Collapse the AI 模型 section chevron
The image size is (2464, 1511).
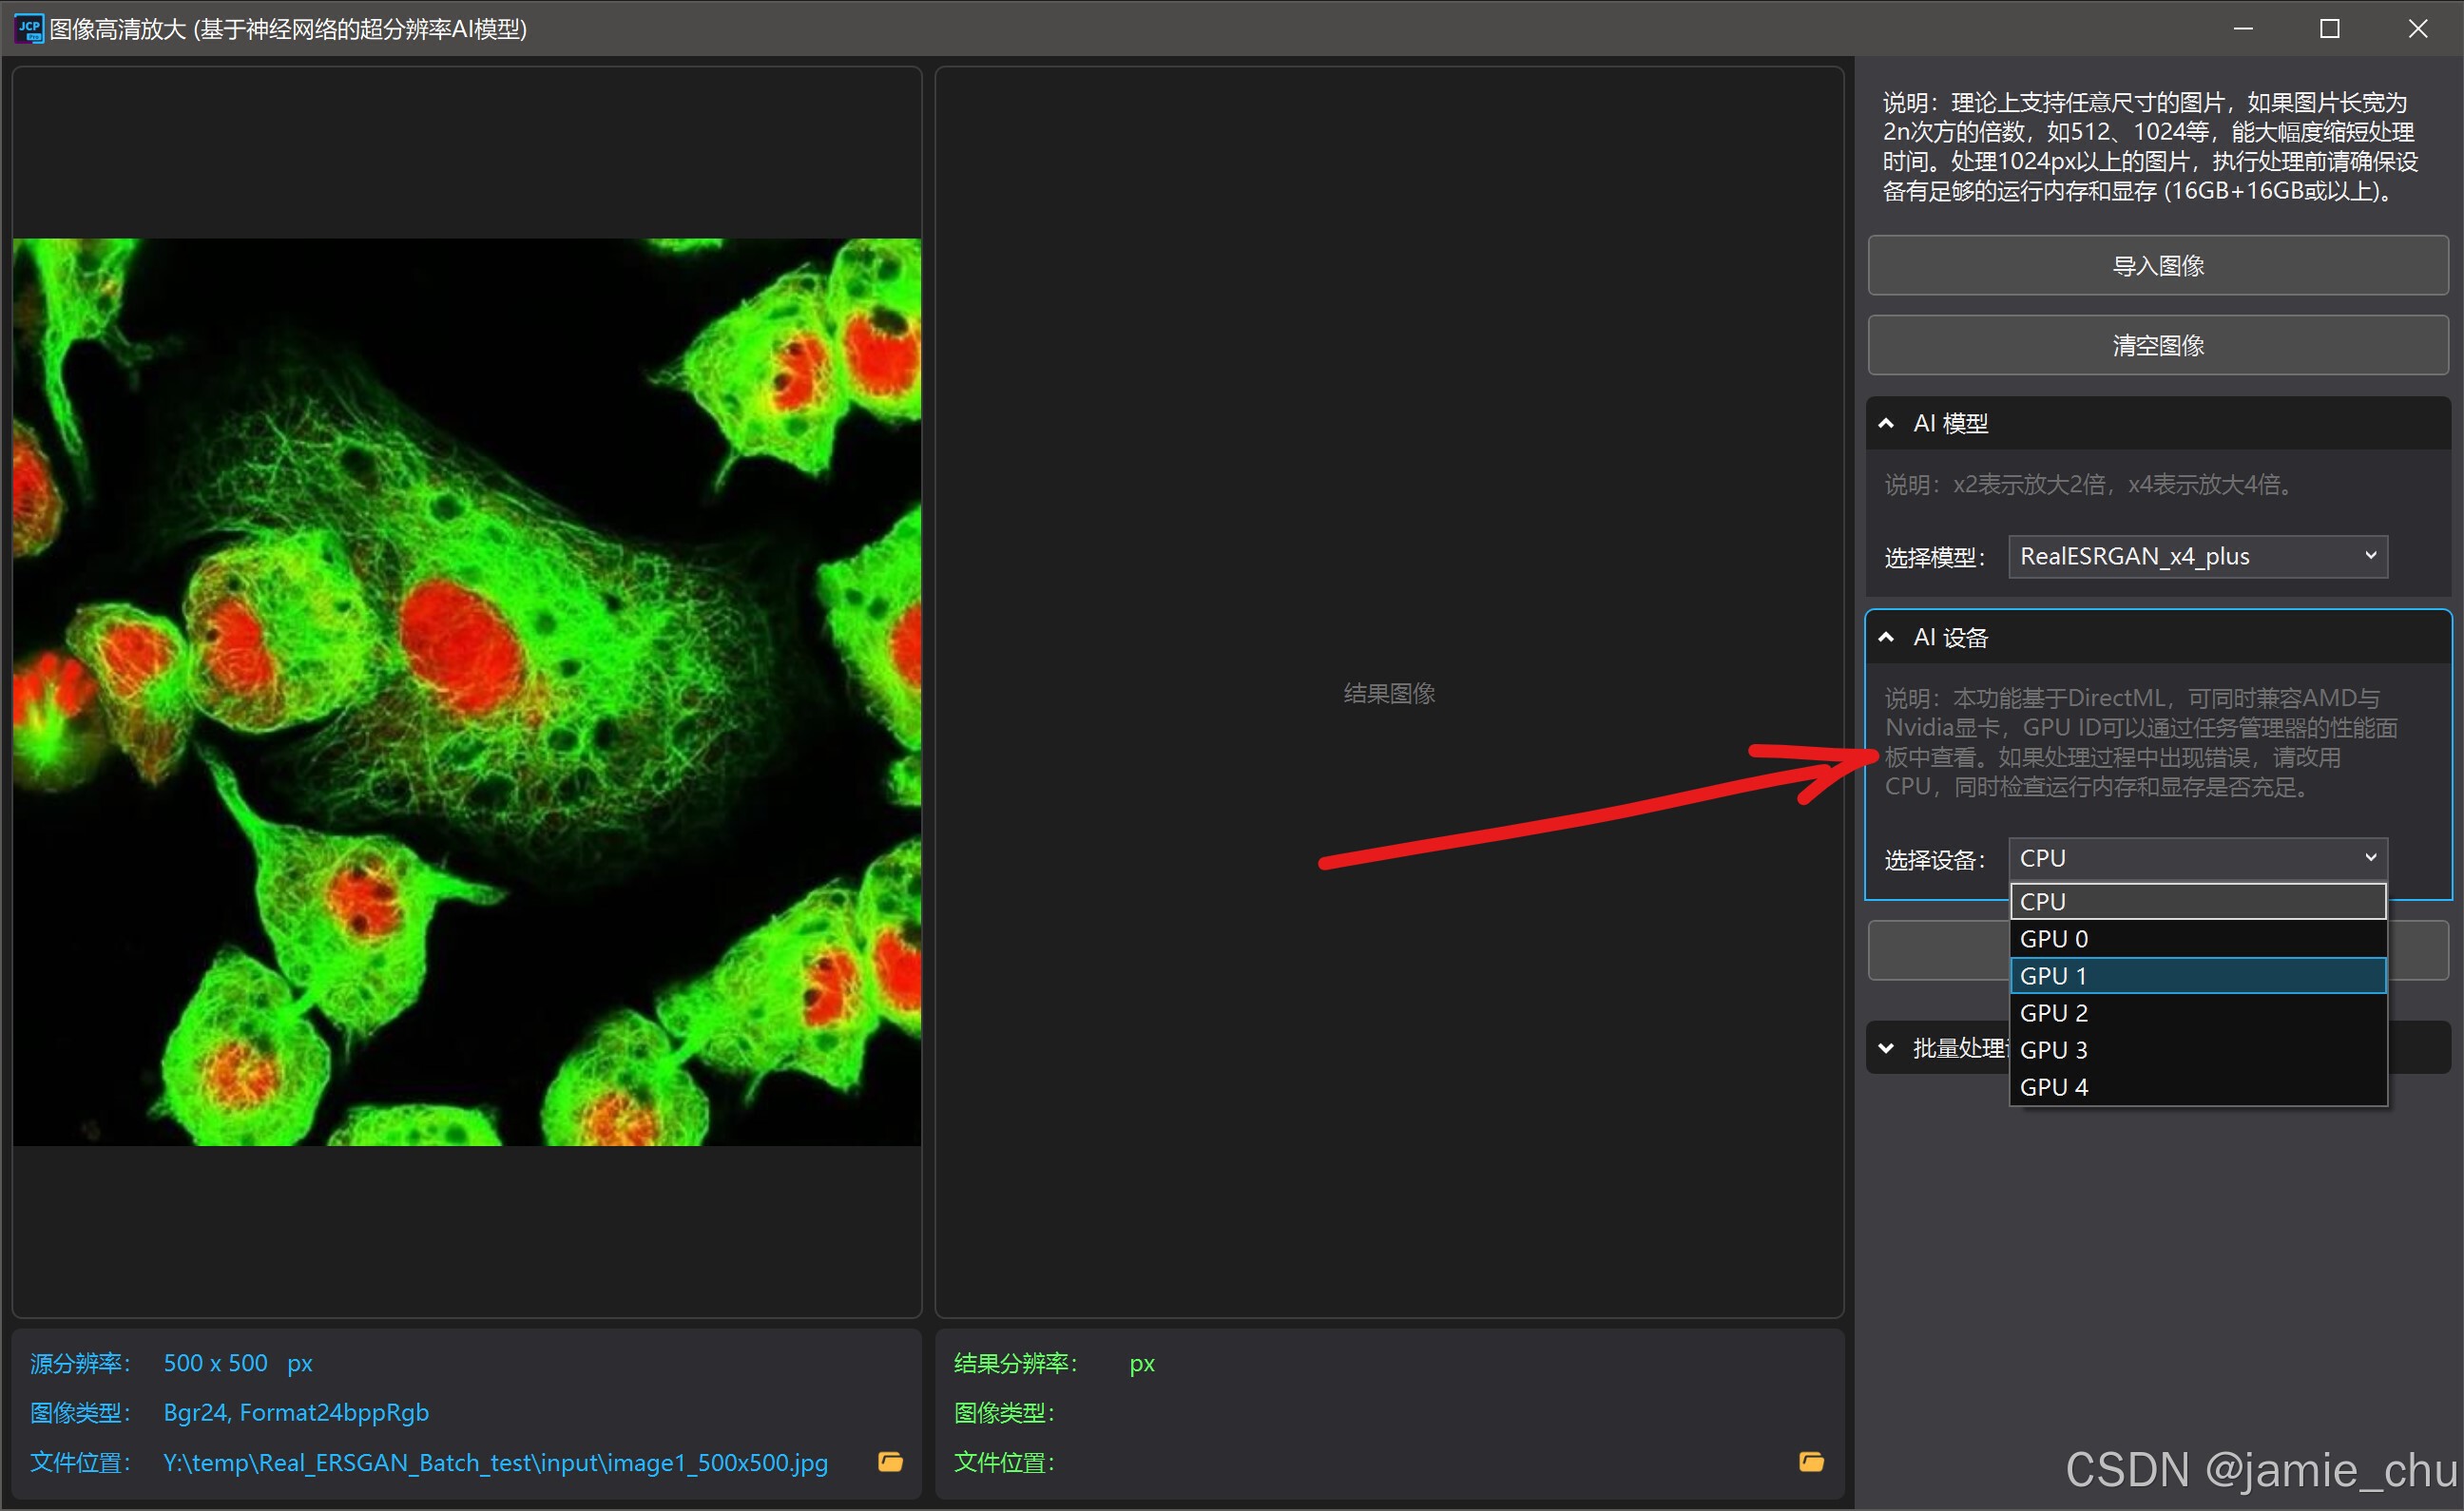[x=1886, y=423]
